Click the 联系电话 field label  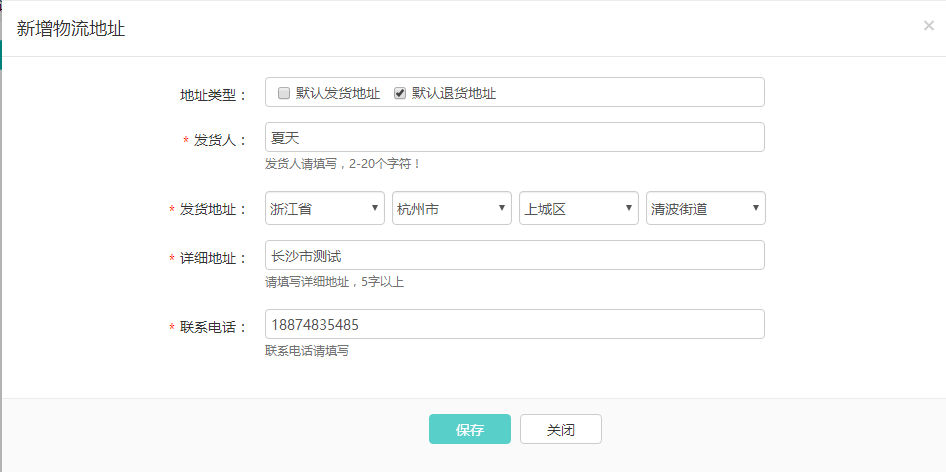click(x=212, y=328)
